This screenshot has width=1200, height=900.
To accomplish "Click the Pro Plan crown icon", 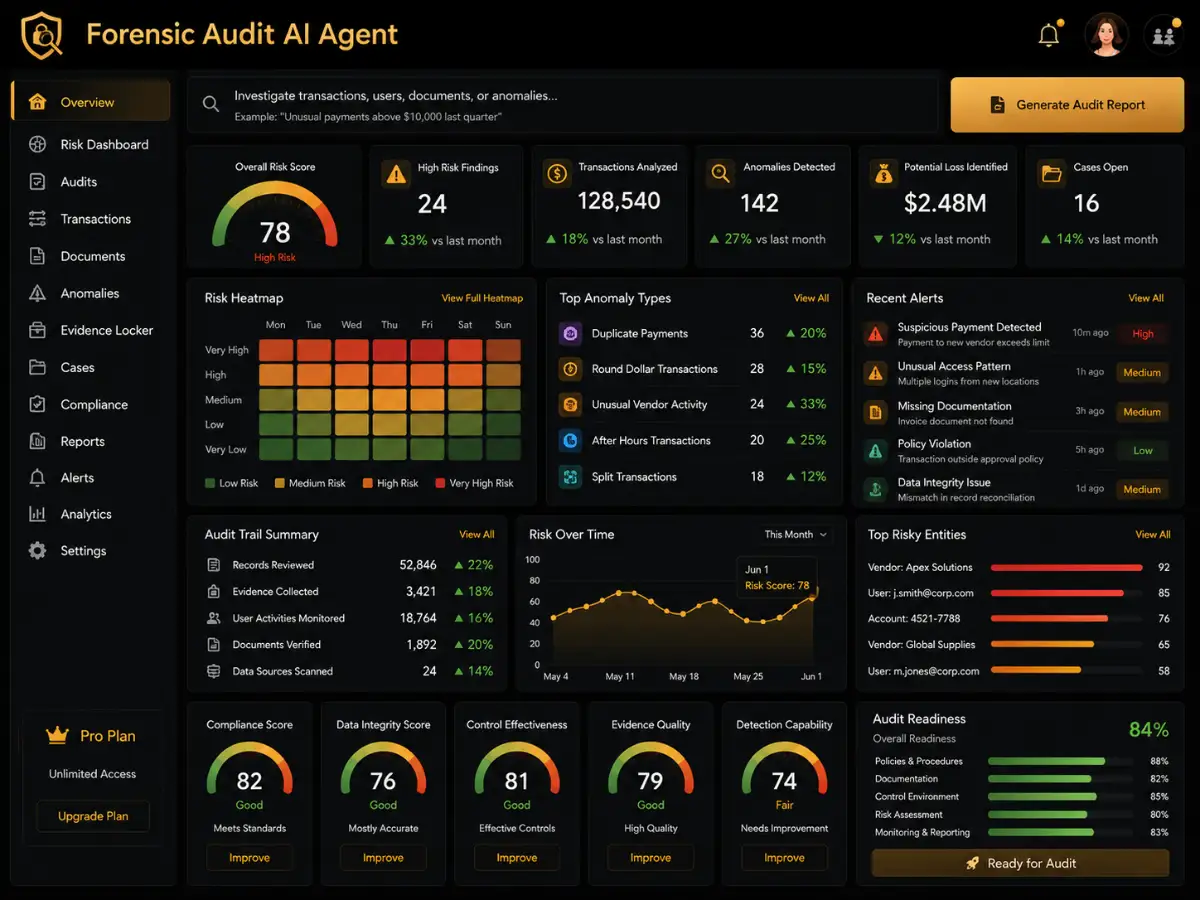I will coord(56,736).
